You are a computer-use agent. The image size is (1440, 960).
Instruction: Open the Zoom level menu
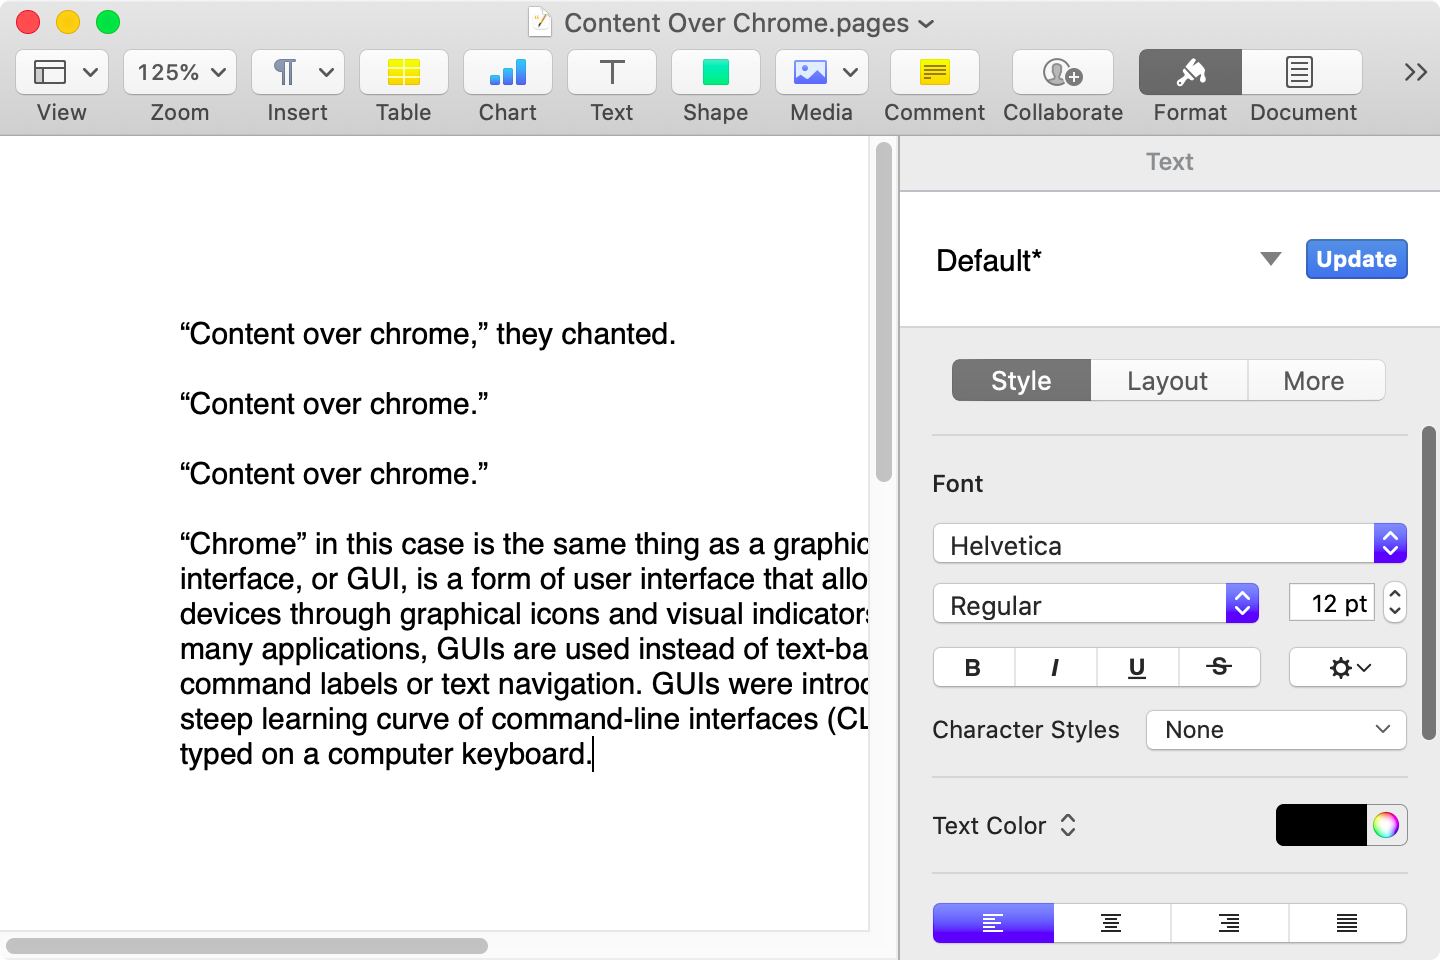(x=179, y=72)
